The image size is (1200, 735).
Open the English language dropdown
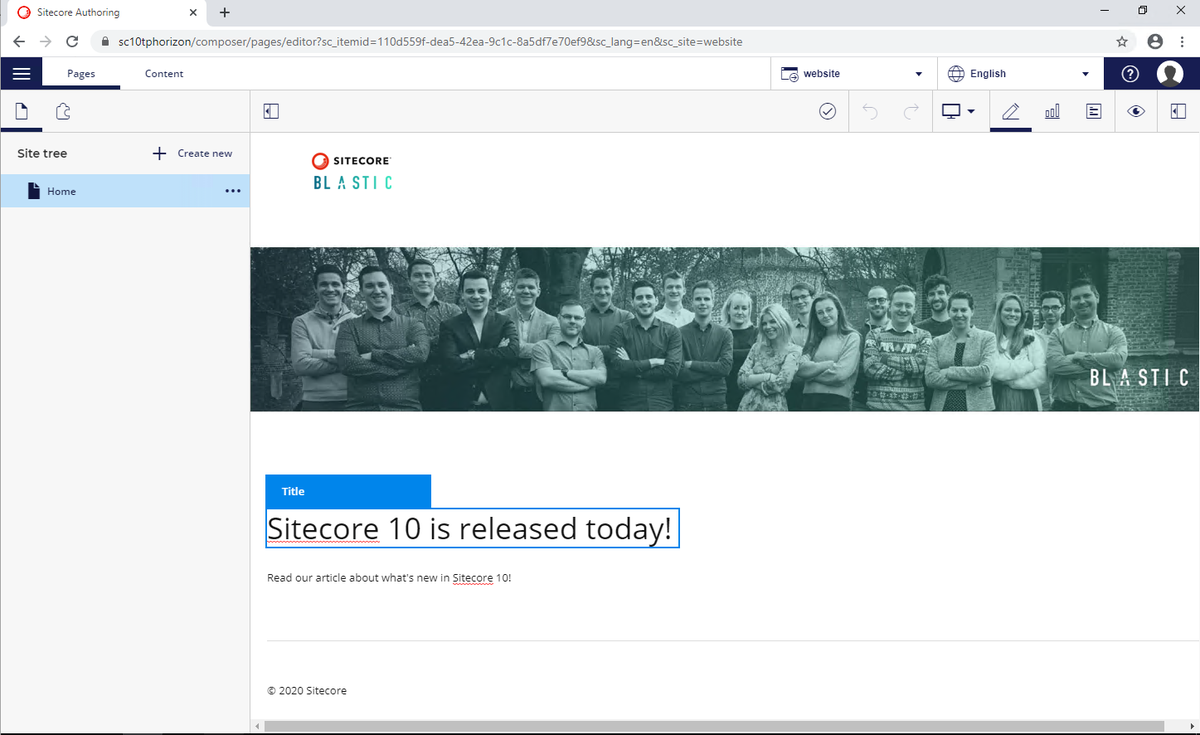click(x=1019, y=73)
